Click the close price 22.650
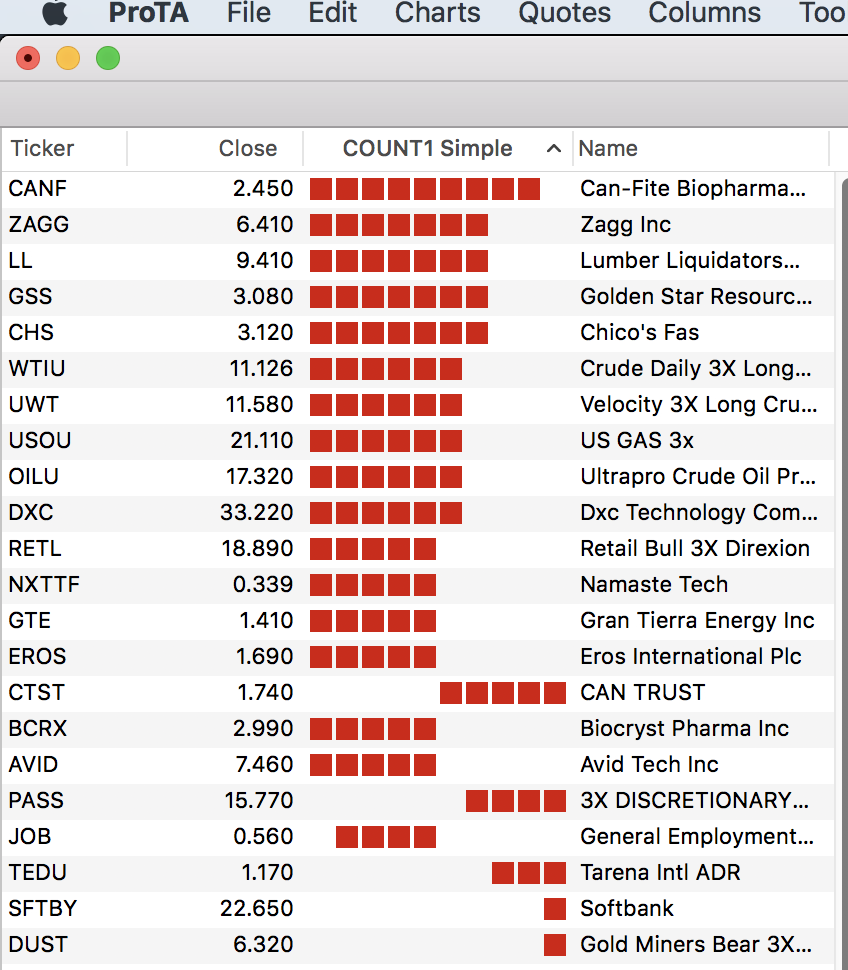 [257, 909]
